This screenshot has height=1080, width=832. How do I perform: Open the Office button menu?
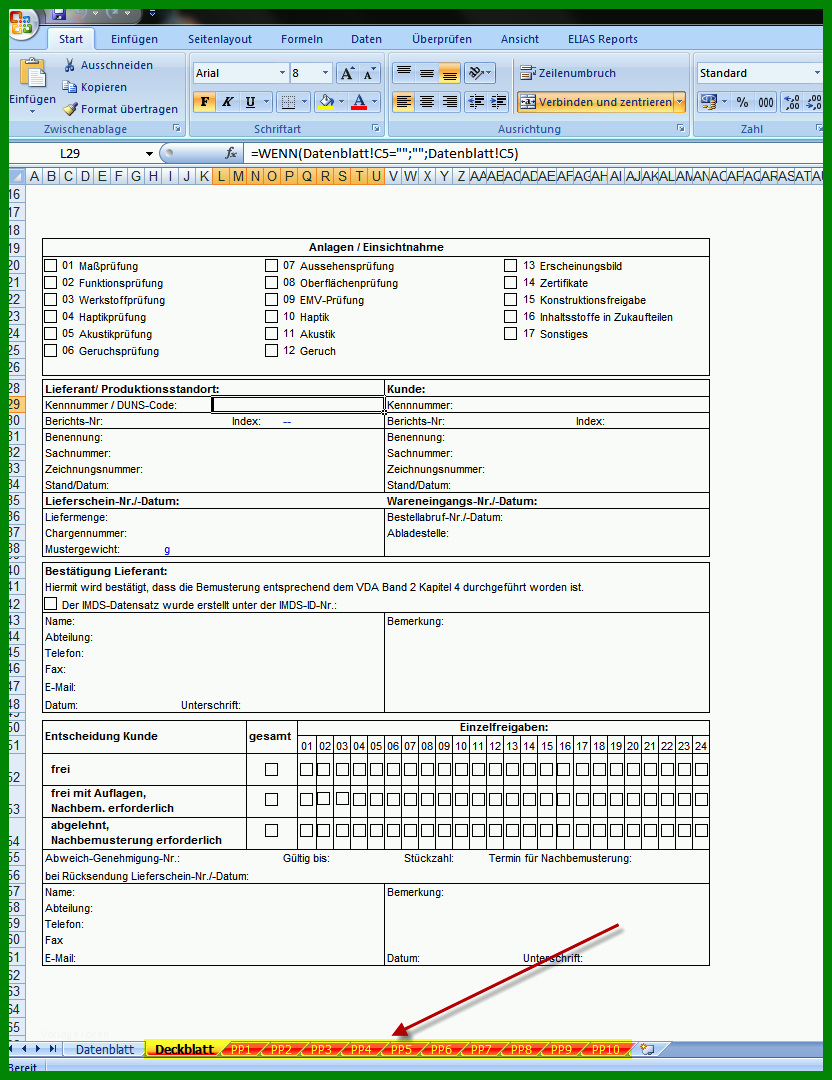click(22, 23)
